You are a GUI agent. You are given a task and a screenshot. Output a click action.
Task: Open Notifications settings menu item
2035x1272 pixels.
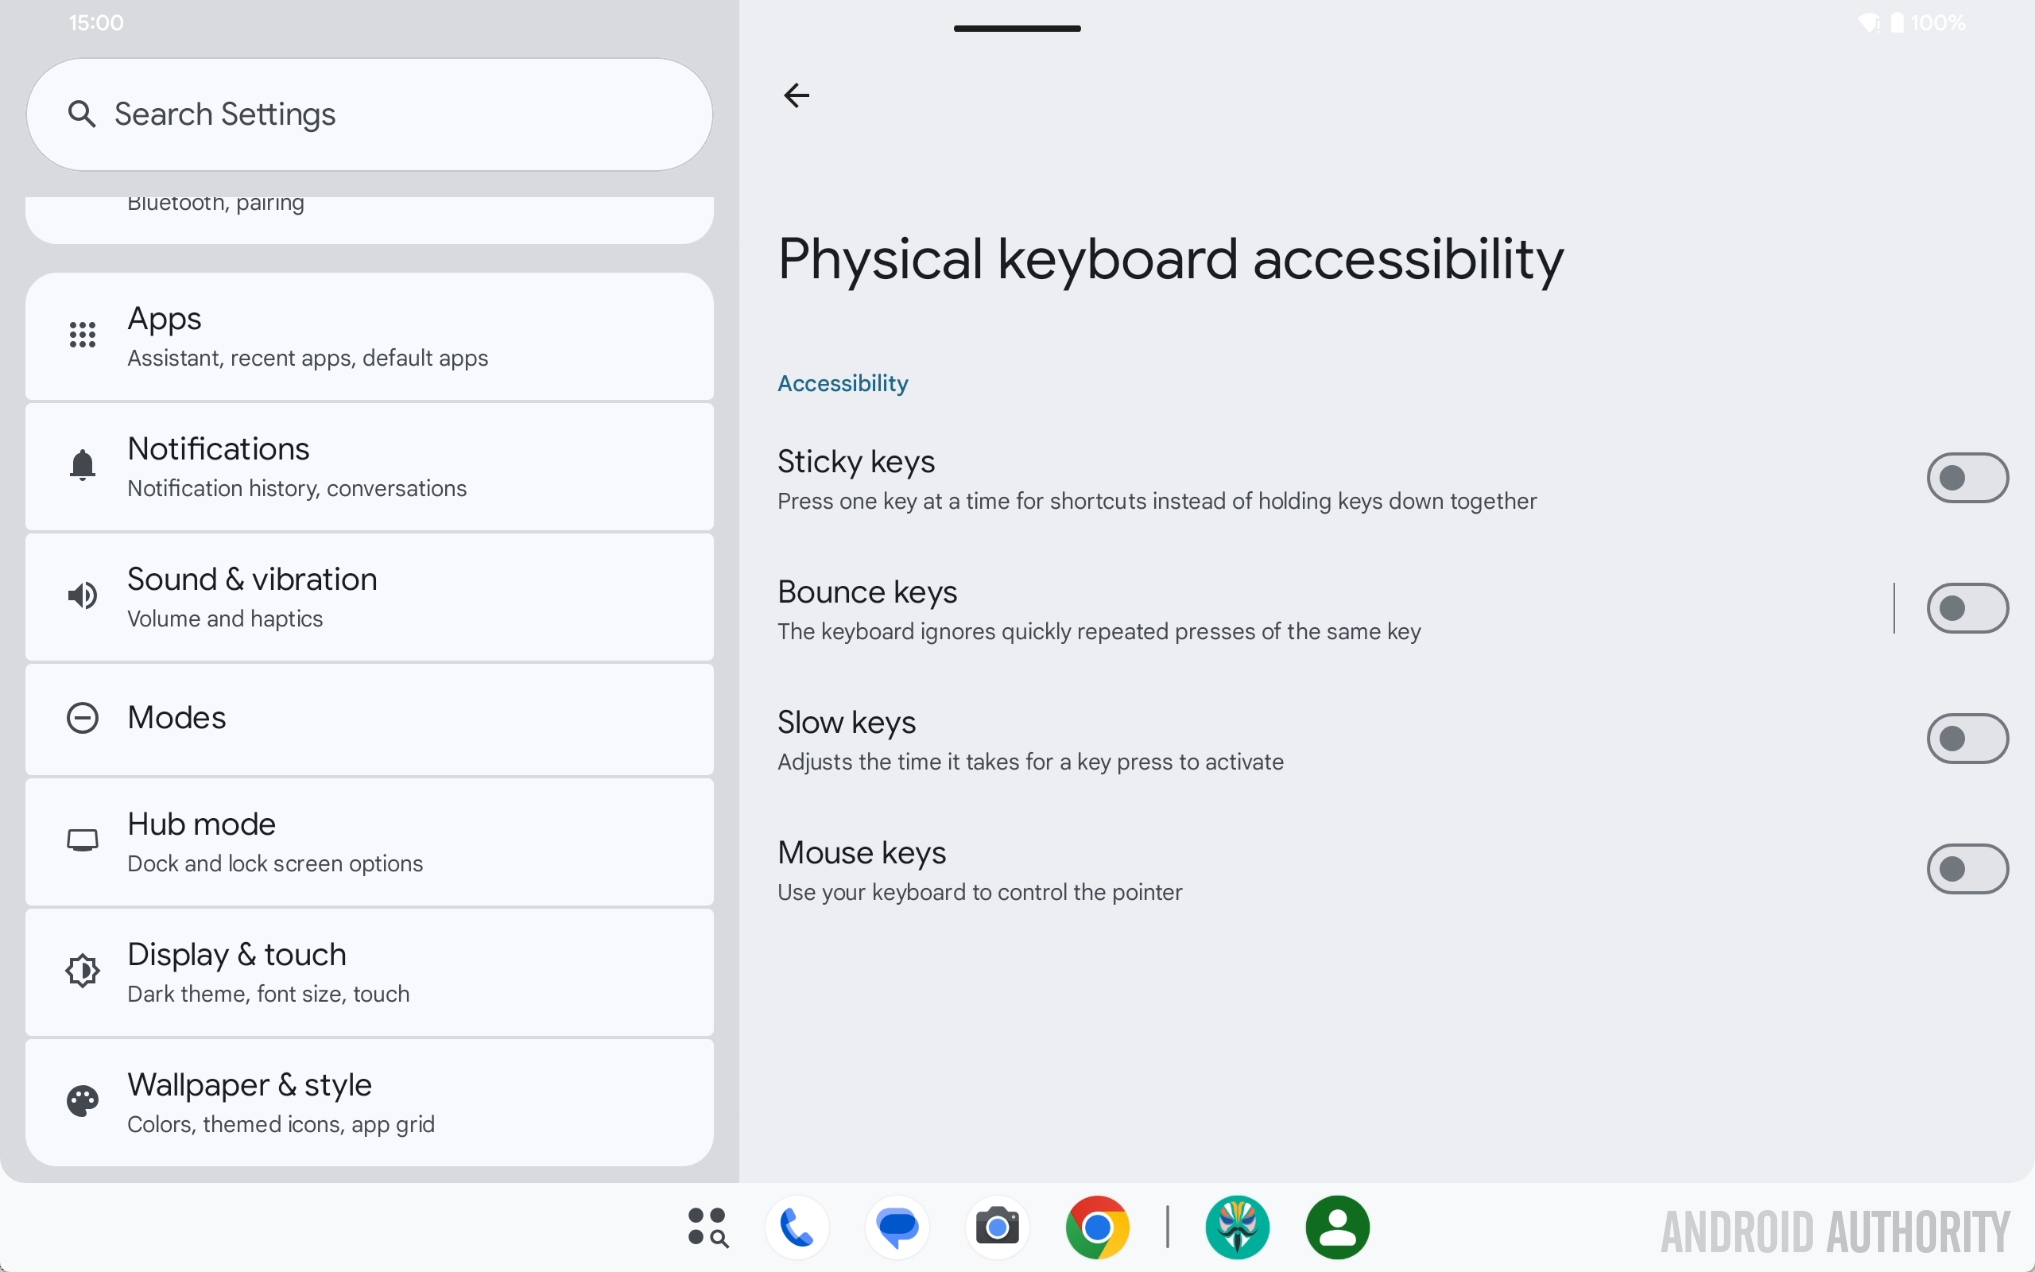point(369,466)
